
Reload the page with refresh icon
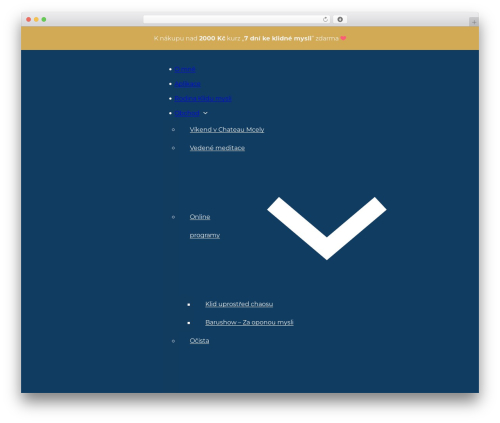(325, 20)
